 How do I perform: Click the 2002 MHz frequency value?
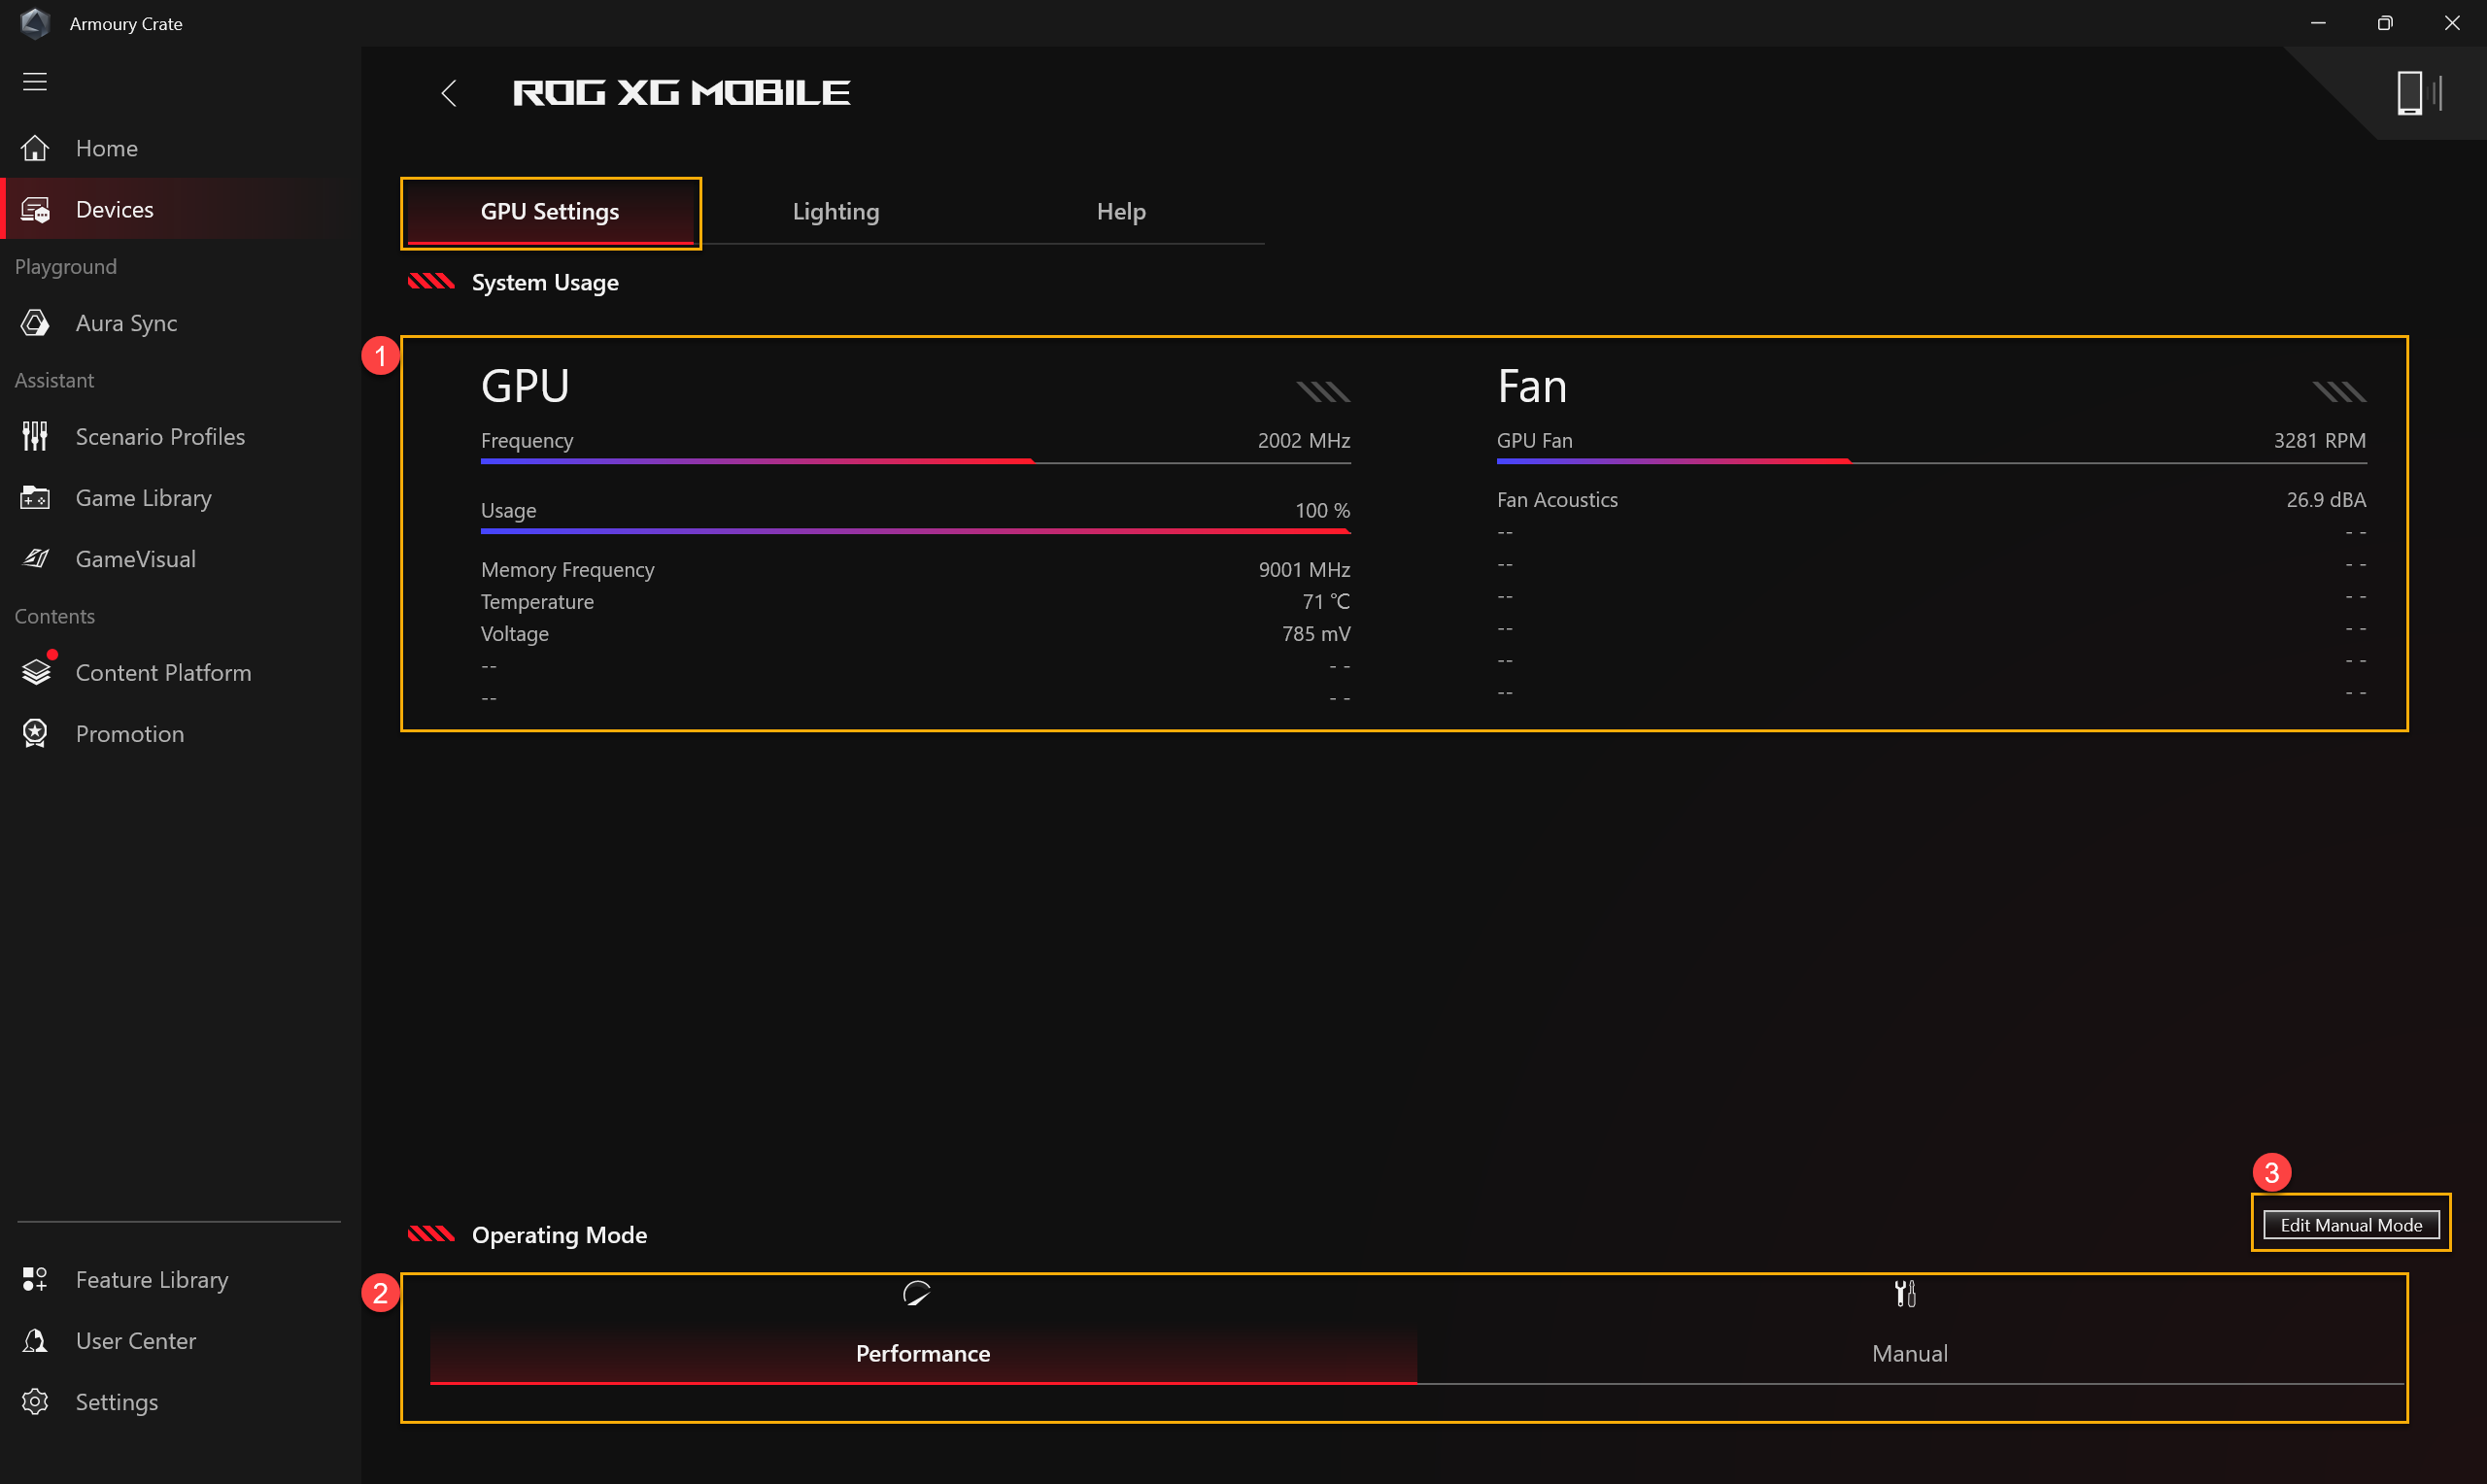click(1303, 441)
